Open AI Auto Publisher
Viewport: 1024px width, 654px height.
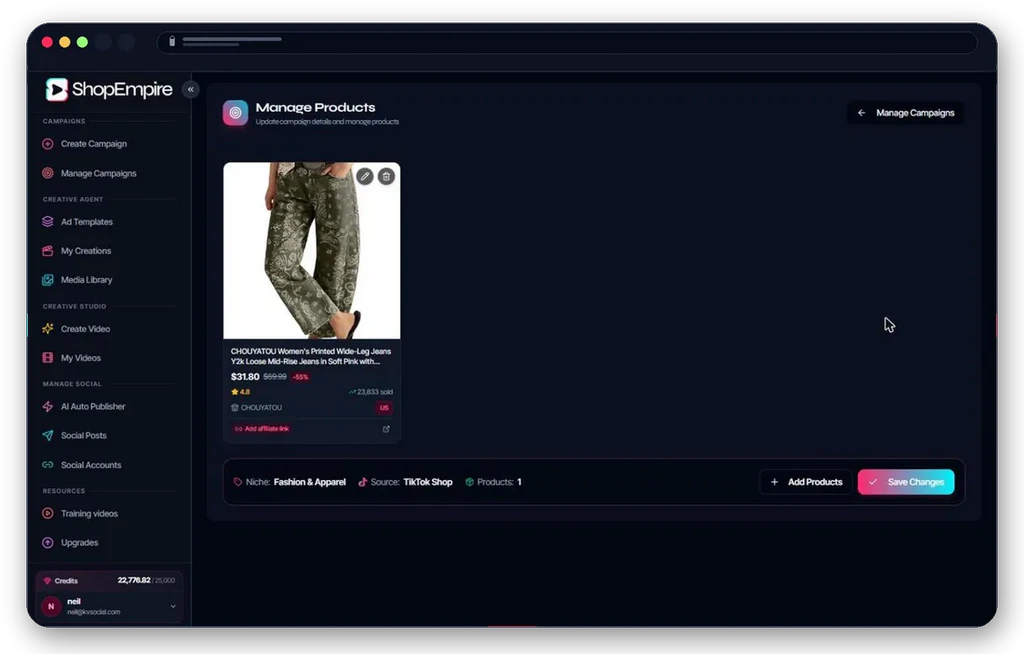[93, 406]
